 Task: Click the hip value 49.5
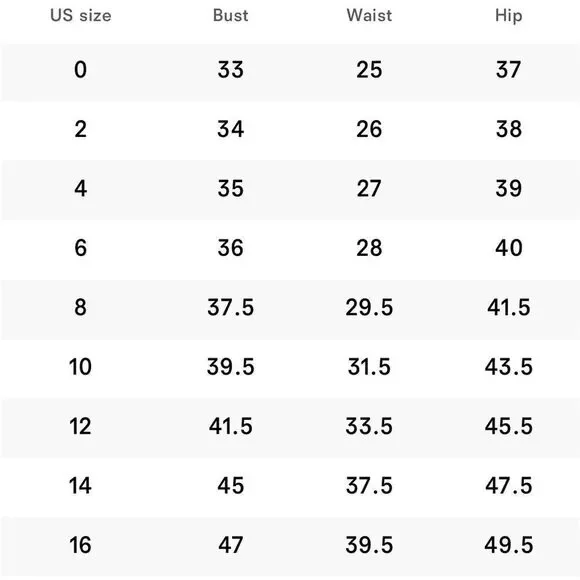509,545
